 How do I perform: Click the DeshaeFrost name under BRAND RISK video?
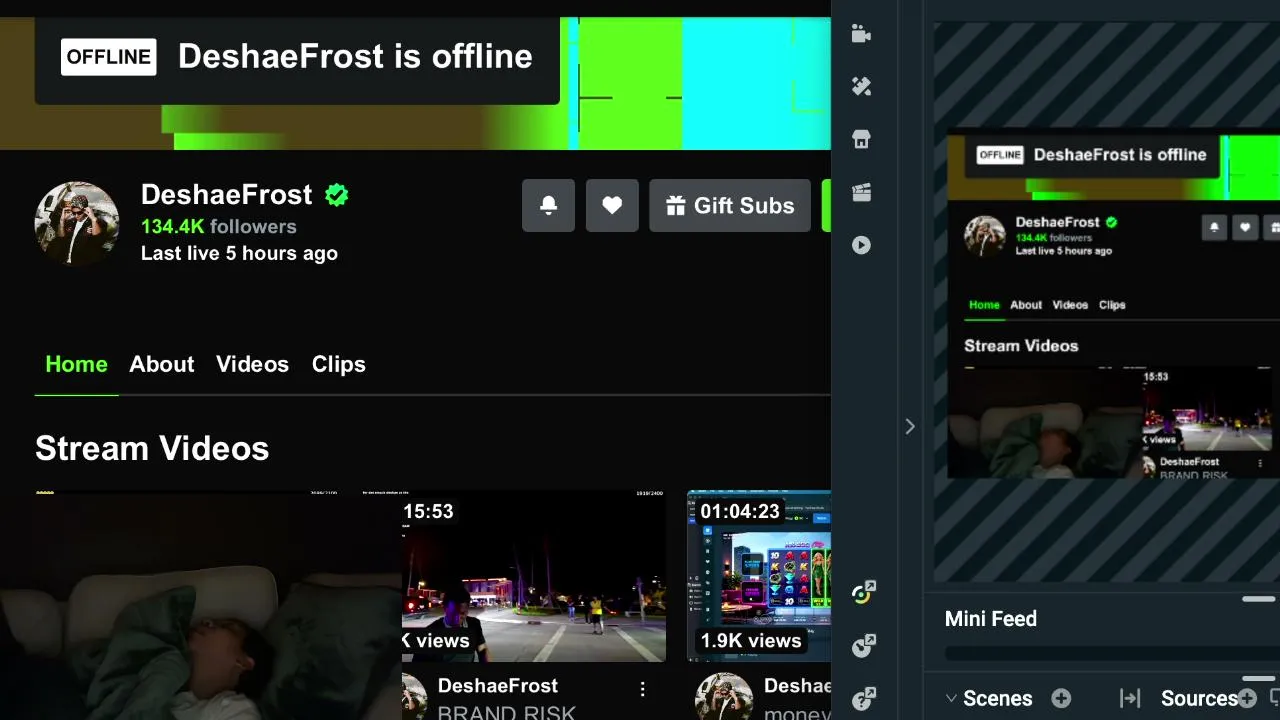point(498,686)
